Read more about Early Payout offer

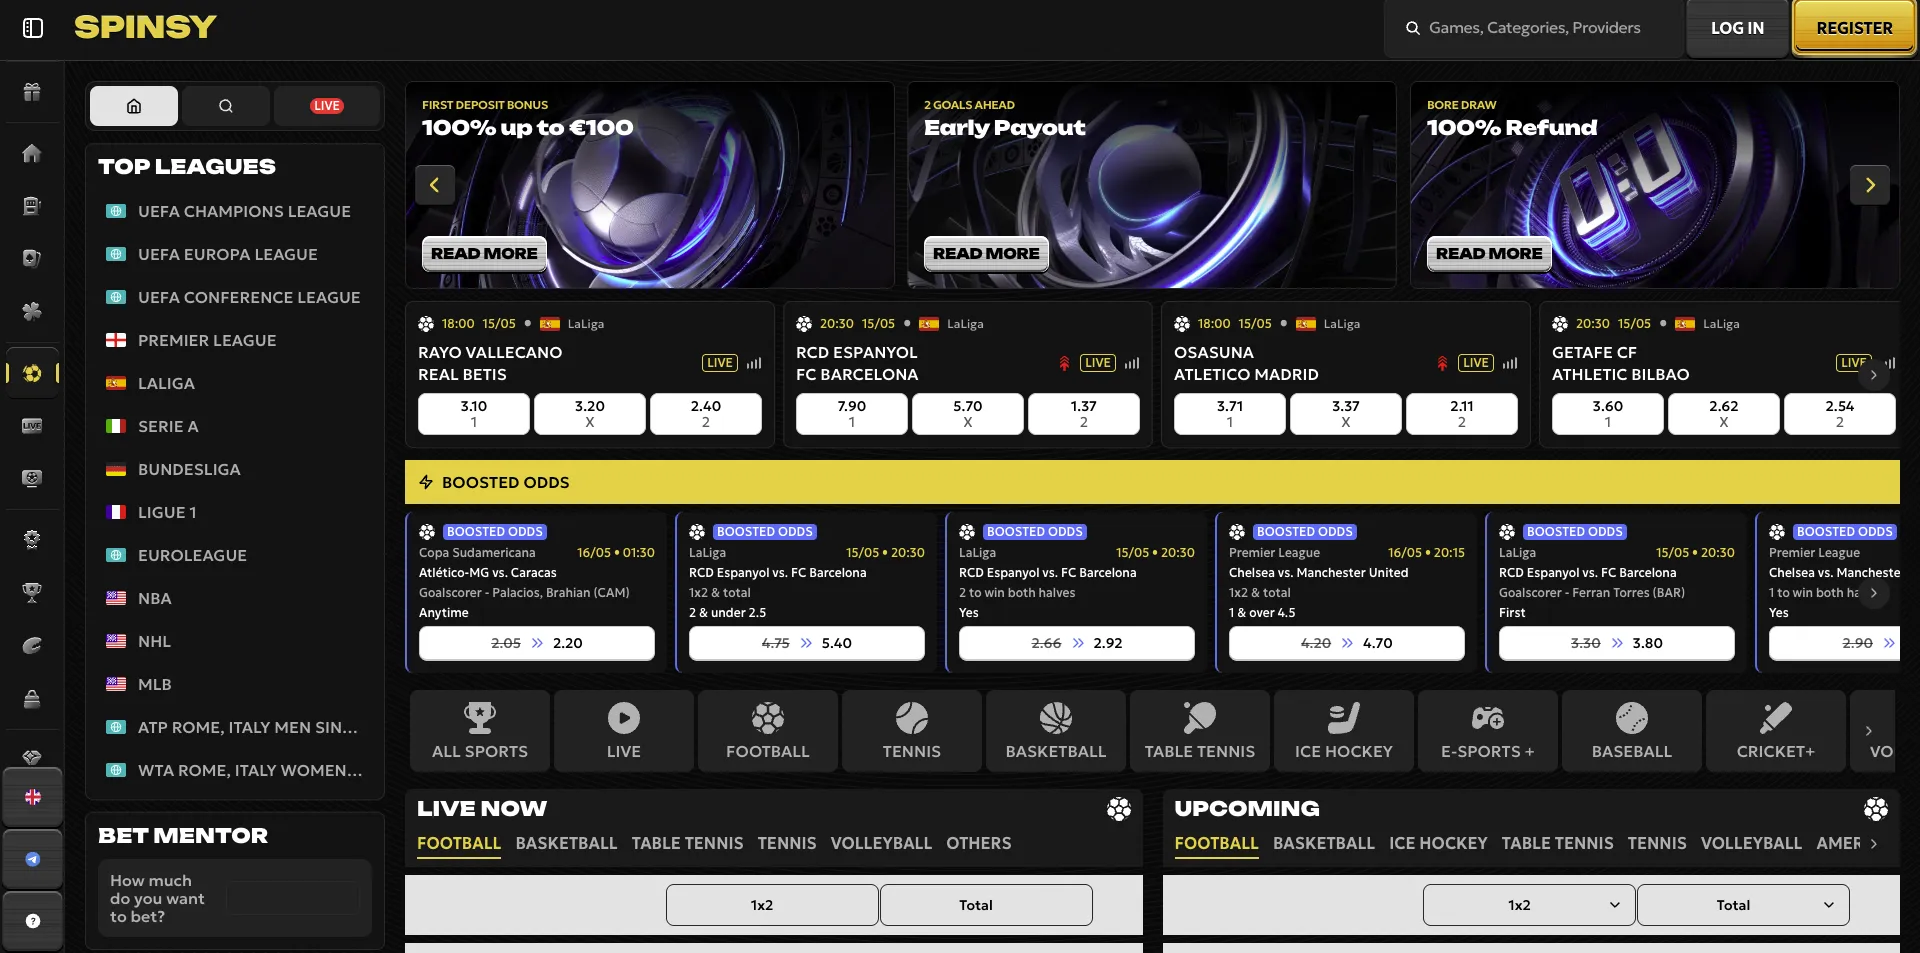click(x=986, y=254)
